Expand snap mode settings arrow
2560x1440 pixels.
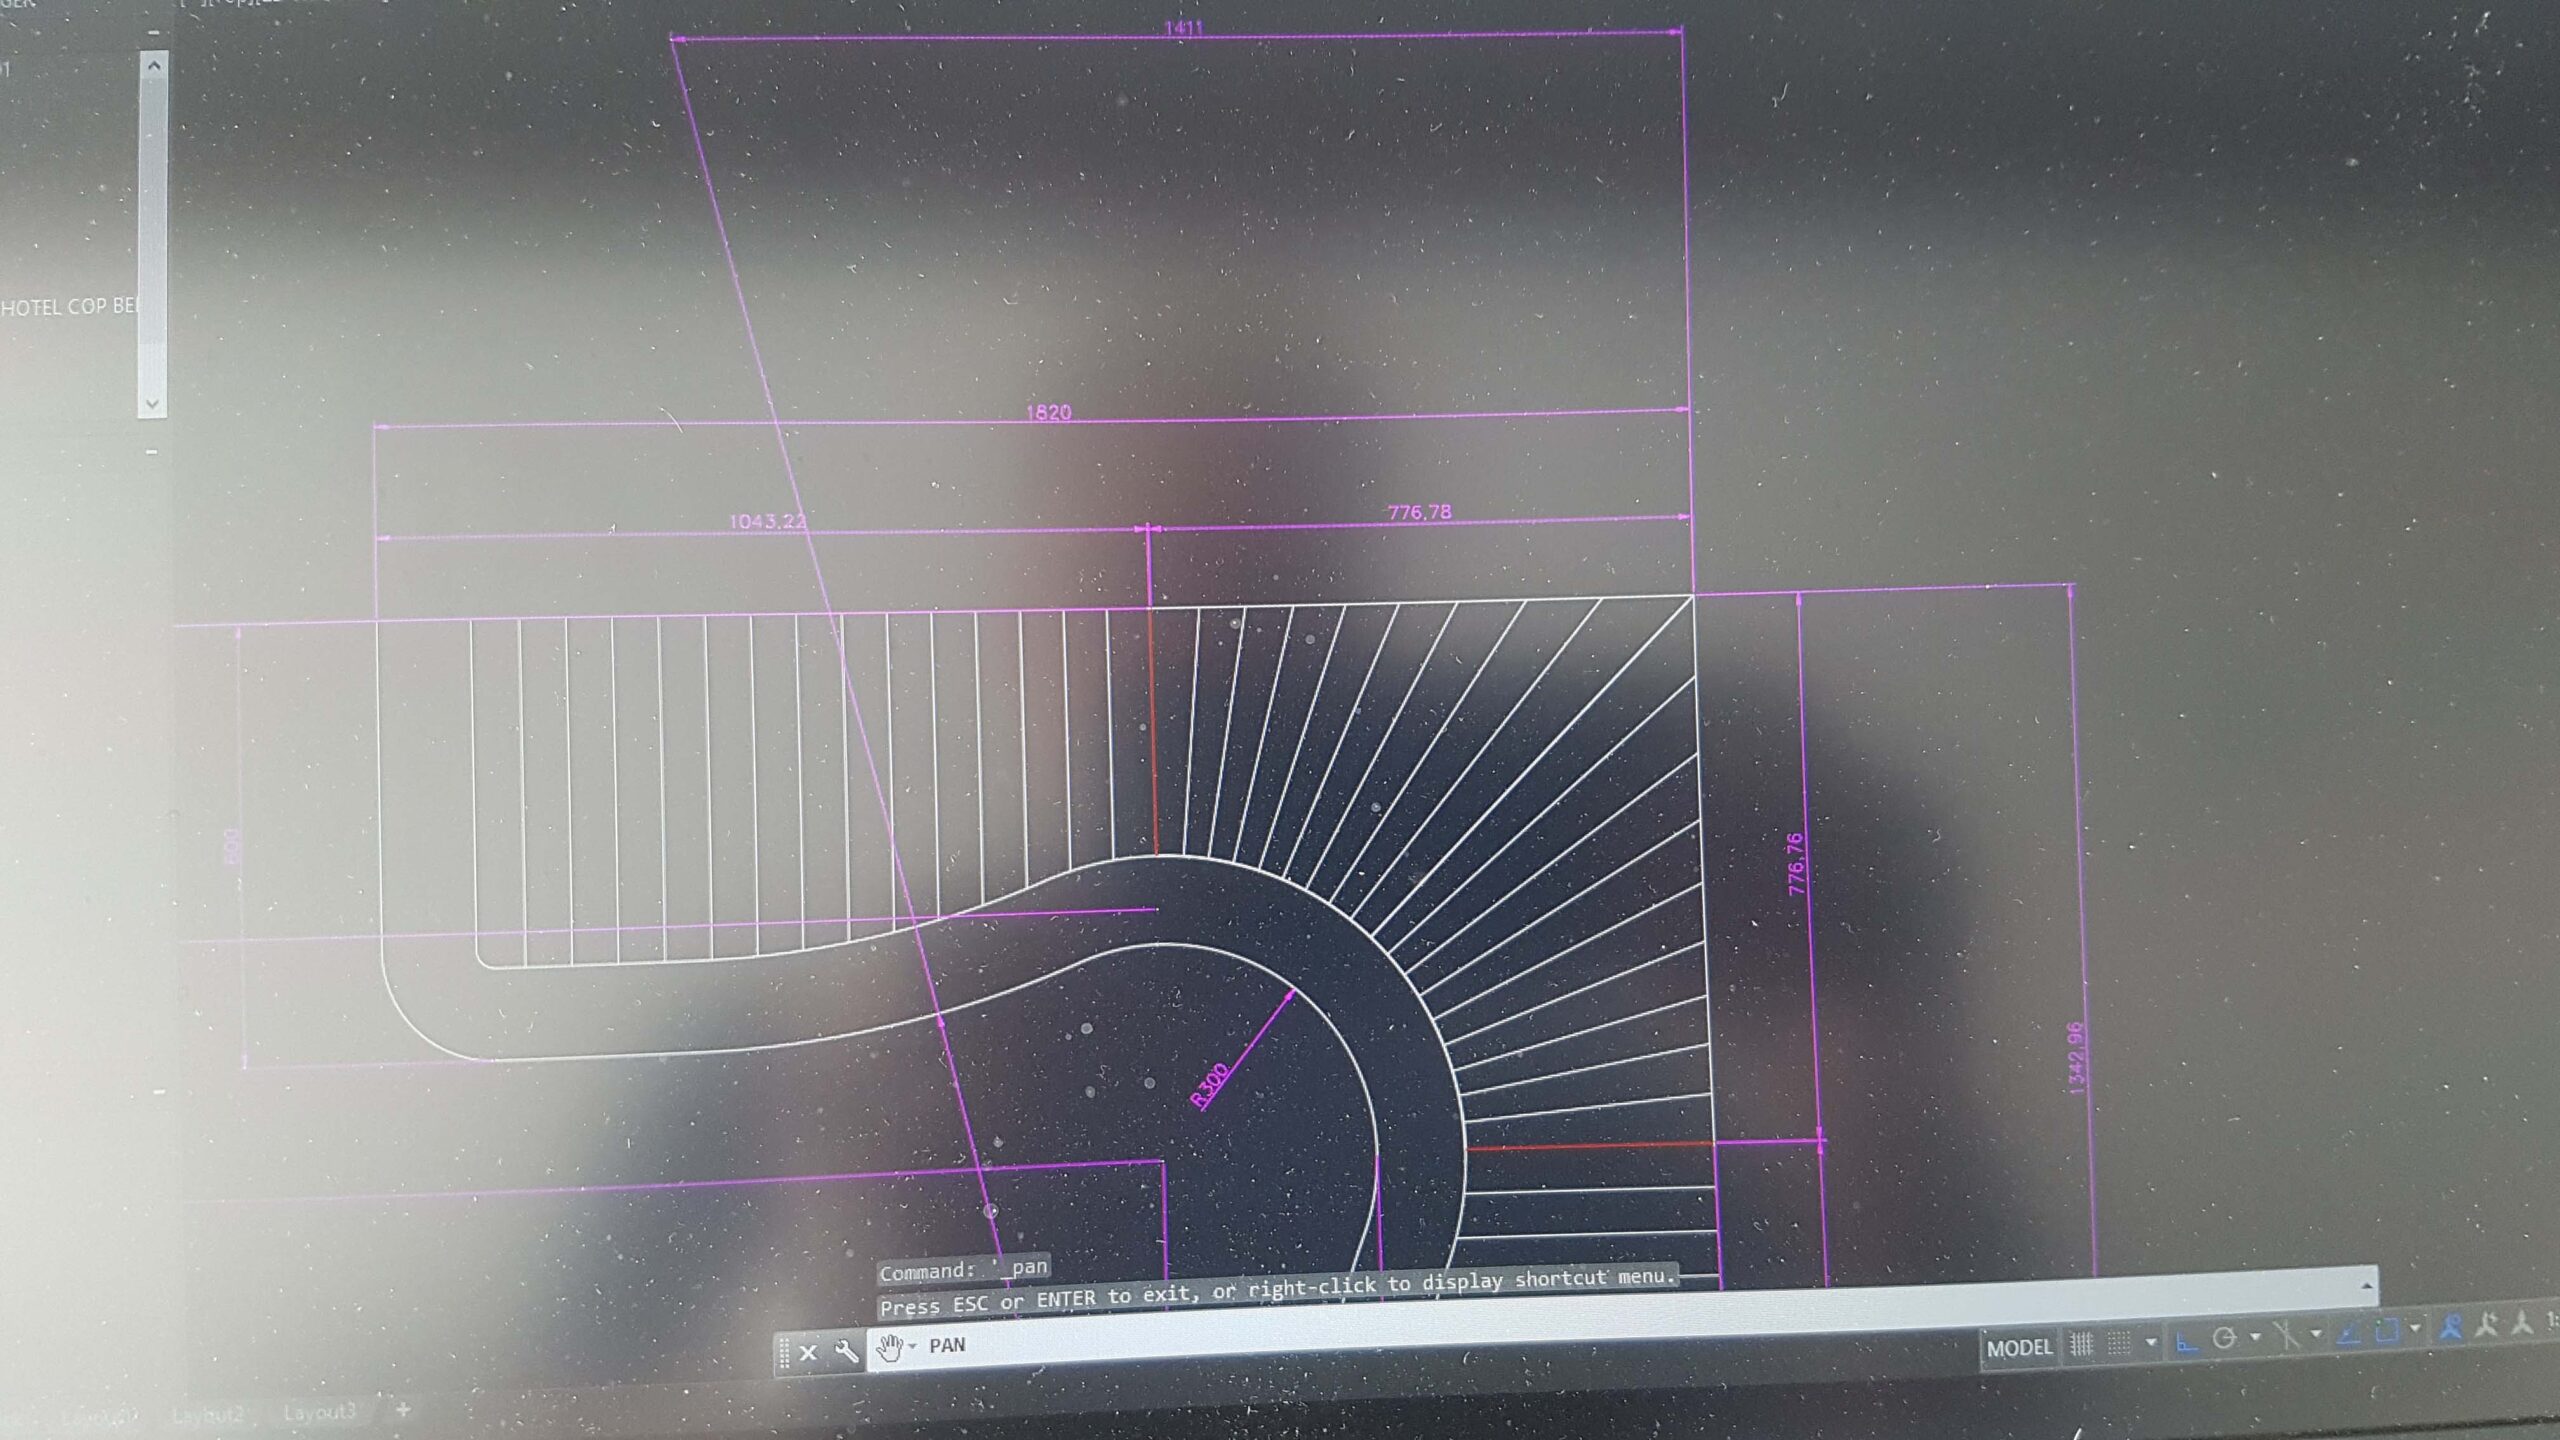tap(2151, 1342)
